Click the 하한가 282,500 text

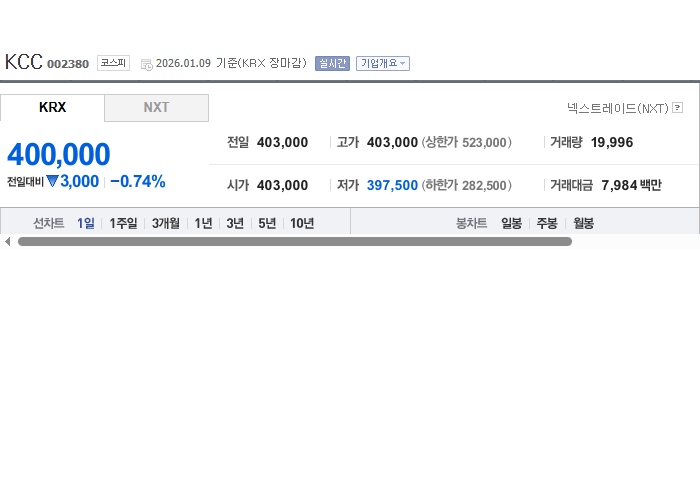coord(467,185)
